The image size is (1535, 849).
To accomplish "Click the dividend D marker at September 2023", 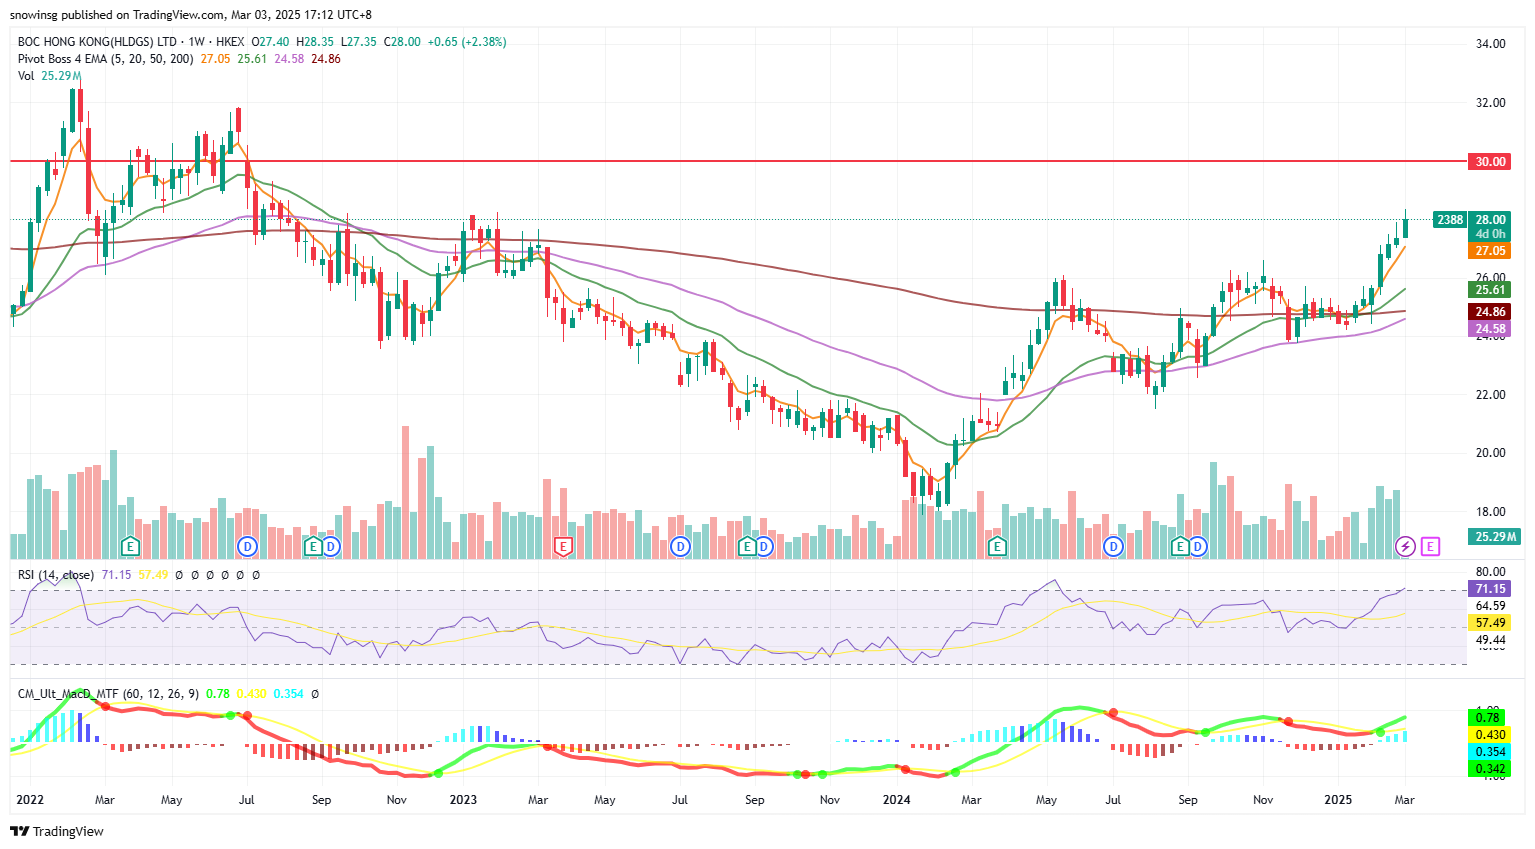I will coord(763,546).
